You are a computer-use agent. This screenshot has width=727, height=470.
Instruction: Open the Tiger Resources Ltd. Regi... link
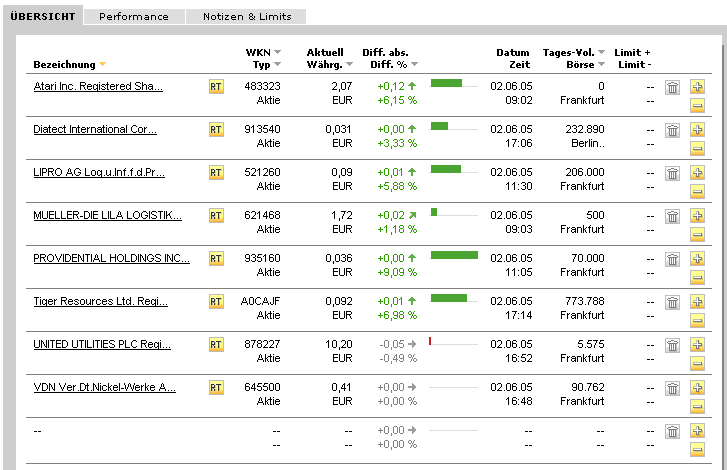[x=101, y=301]
